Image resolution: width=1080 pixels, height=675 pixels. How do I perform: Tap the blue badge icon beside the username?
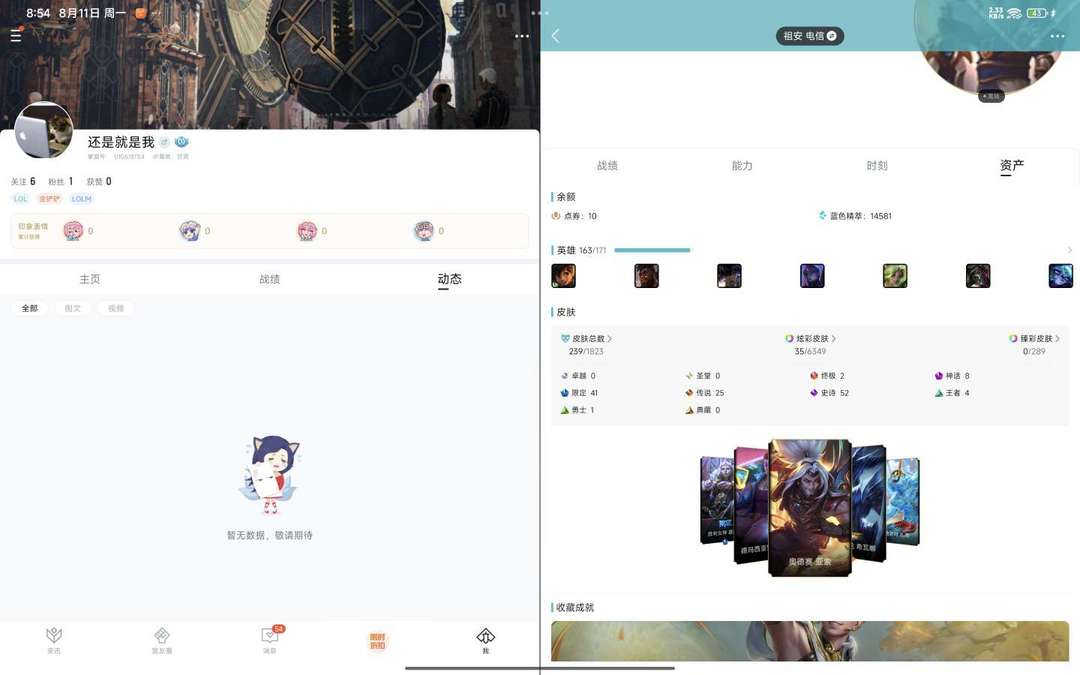click(181, 142)
